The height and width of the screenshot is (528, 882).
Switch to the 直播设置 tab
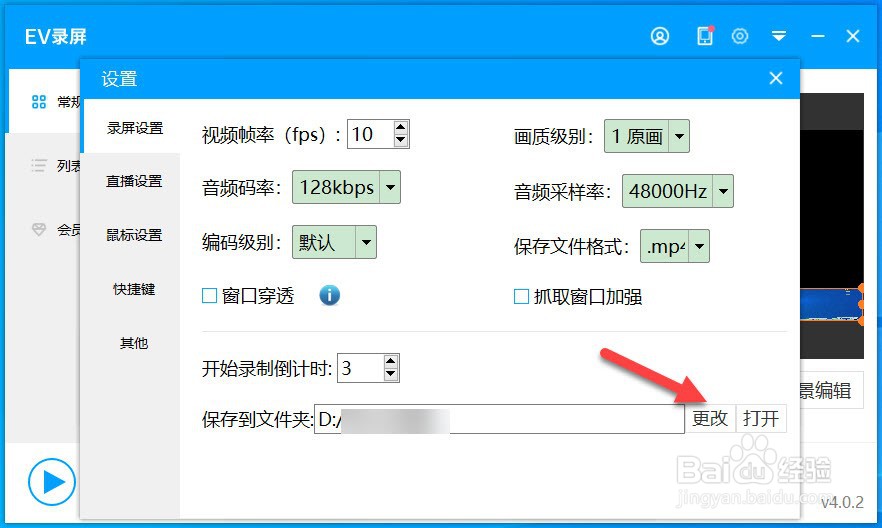(134, 181)
